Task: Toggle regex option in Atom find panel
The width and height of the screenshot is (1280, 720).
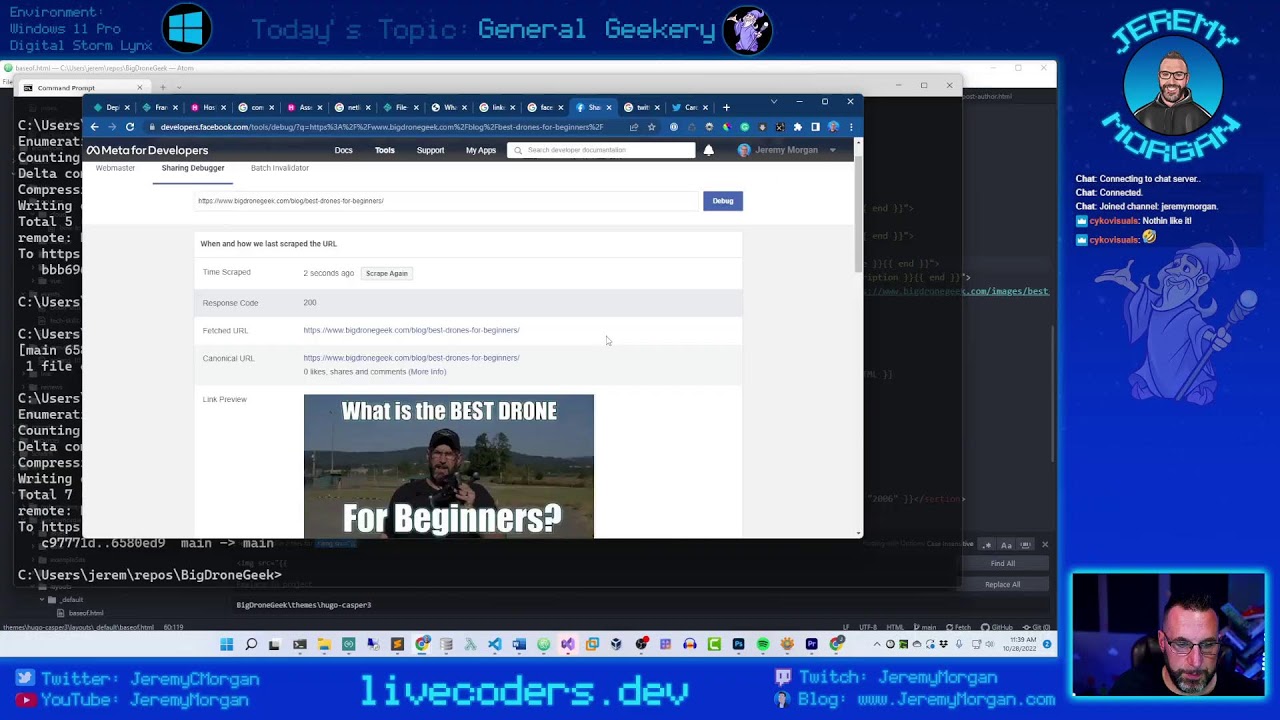Action: point(987,545)
